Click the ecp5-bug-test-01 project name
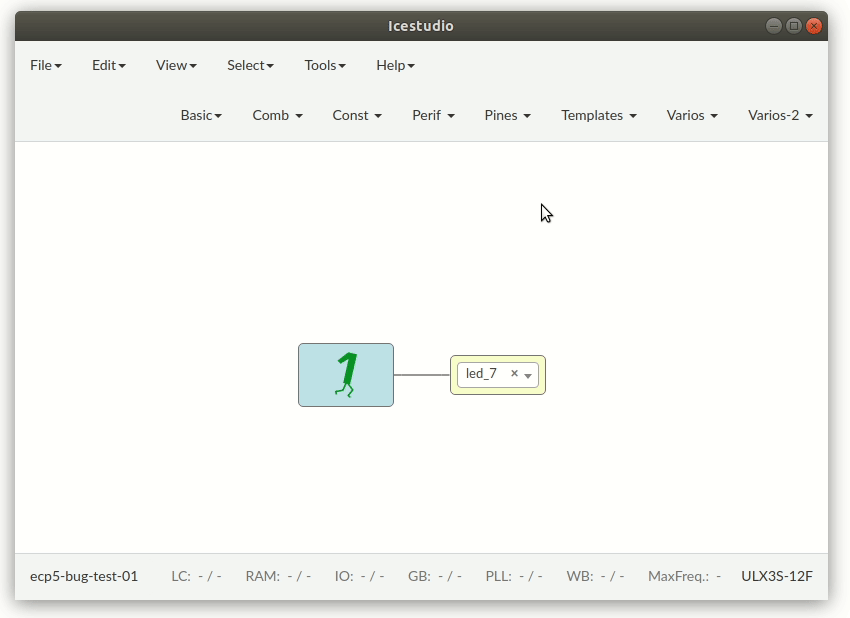850x618 pixels. 84,576
